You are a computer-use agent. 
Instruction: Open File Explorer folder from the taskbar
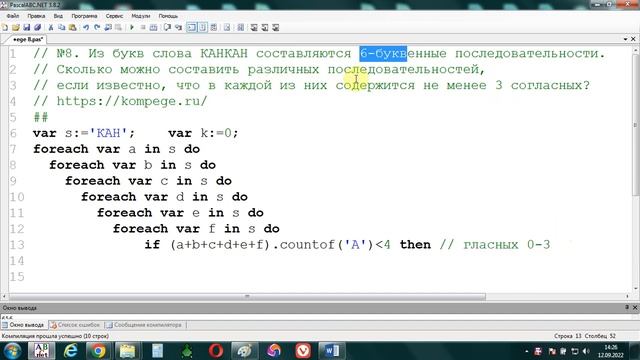pyautogui.click(x=127, y=351)
